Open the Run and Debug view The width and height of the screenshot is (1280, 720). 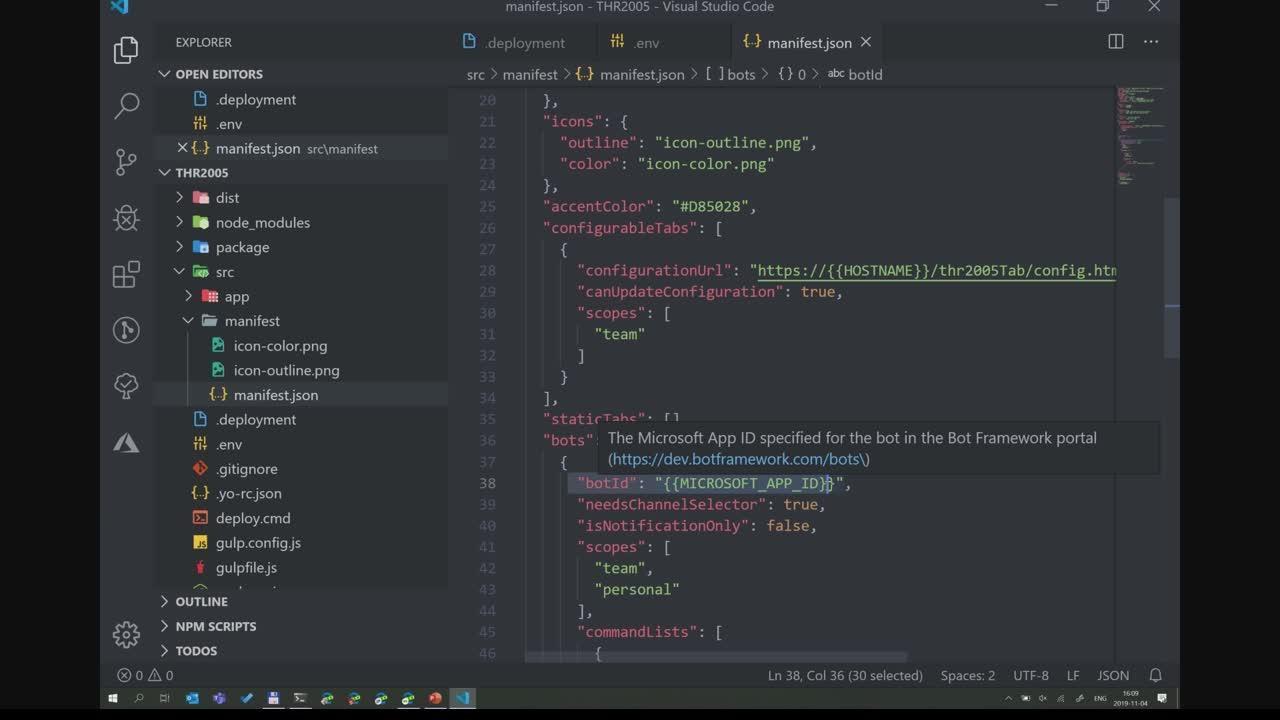[126, 218]
